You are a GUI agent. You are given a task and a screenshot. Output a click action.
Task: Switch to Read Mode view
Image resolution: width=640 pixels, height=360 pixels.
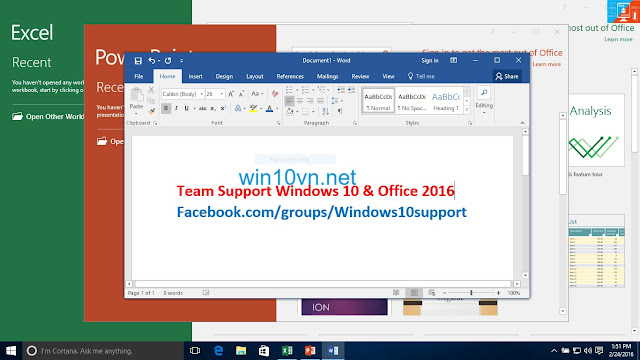[x=396, y=293]
